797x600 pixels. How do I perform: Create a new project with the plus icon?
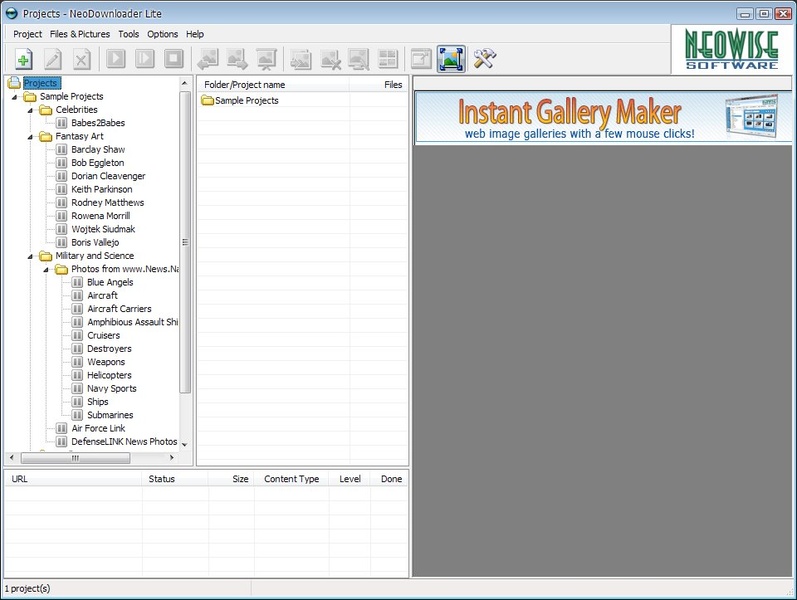click(23, 59)
